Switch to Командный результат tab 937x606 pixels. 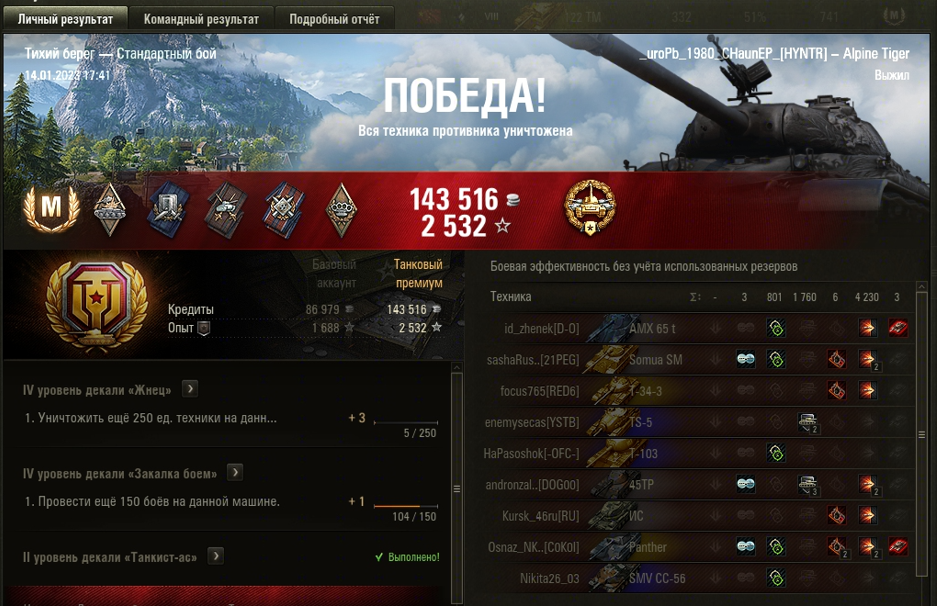[201, 19]
